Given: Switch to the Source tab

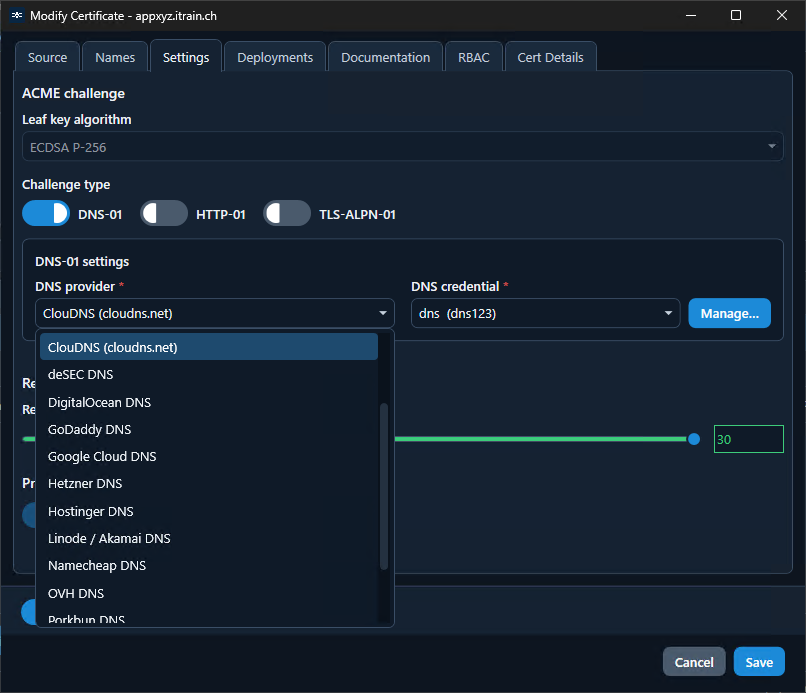Looking at the screenshot, I should pos(47,57).
